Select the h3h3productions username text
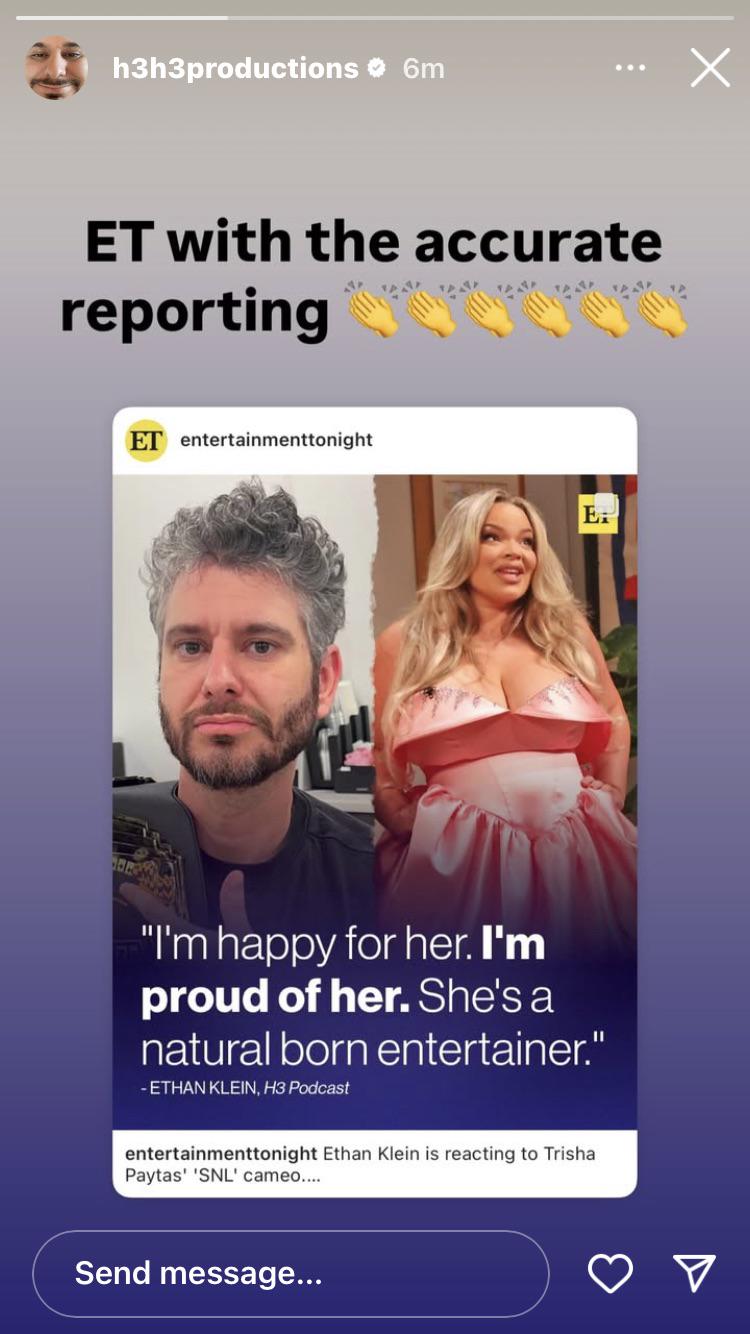 [235, 68]
